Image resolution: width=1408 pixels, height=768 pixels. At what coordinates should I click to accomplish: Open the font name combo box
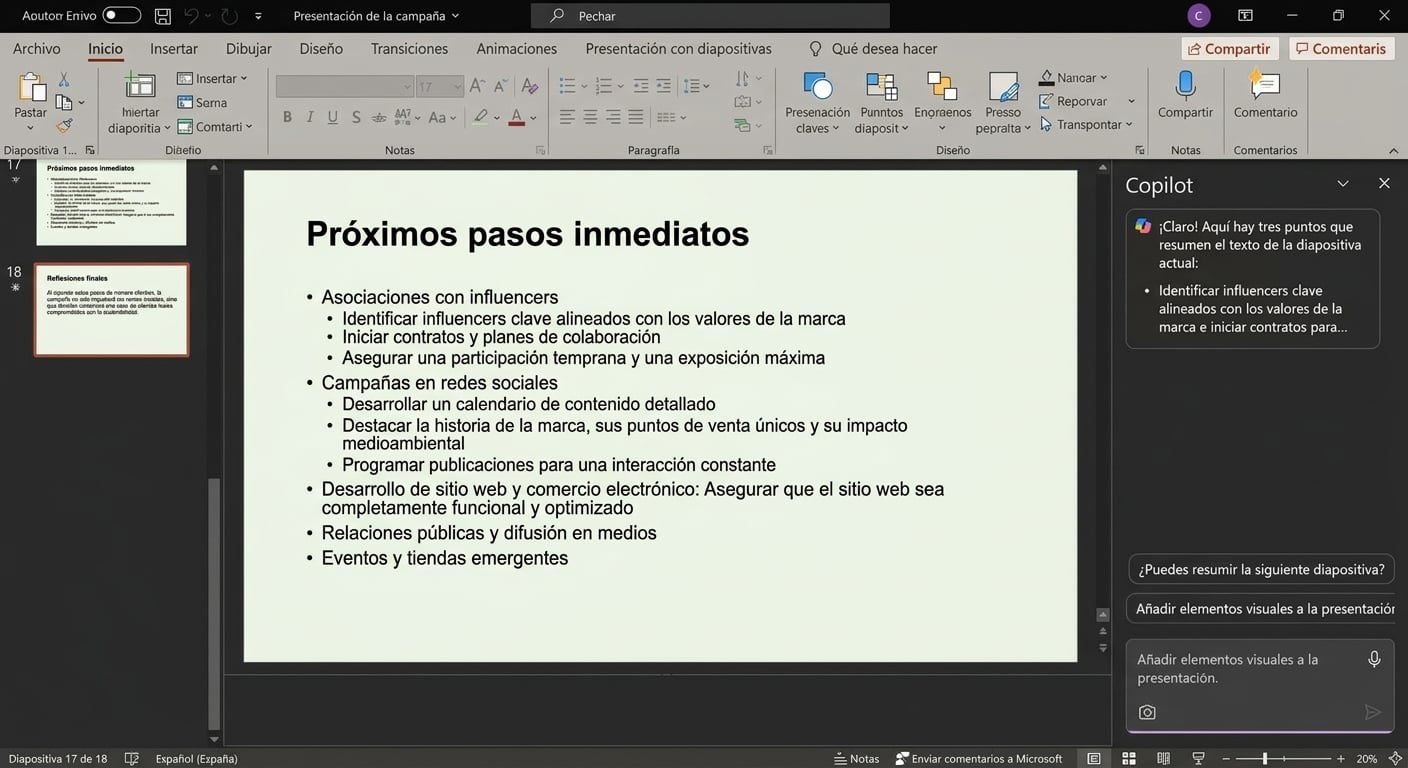pyautogui.click(x=345, y=87)
